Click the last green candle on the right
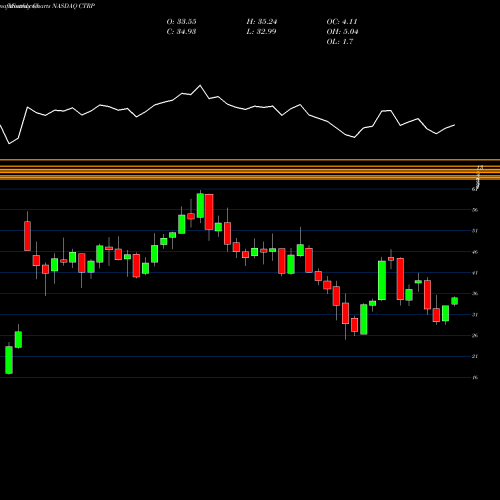 click(455, 301)
